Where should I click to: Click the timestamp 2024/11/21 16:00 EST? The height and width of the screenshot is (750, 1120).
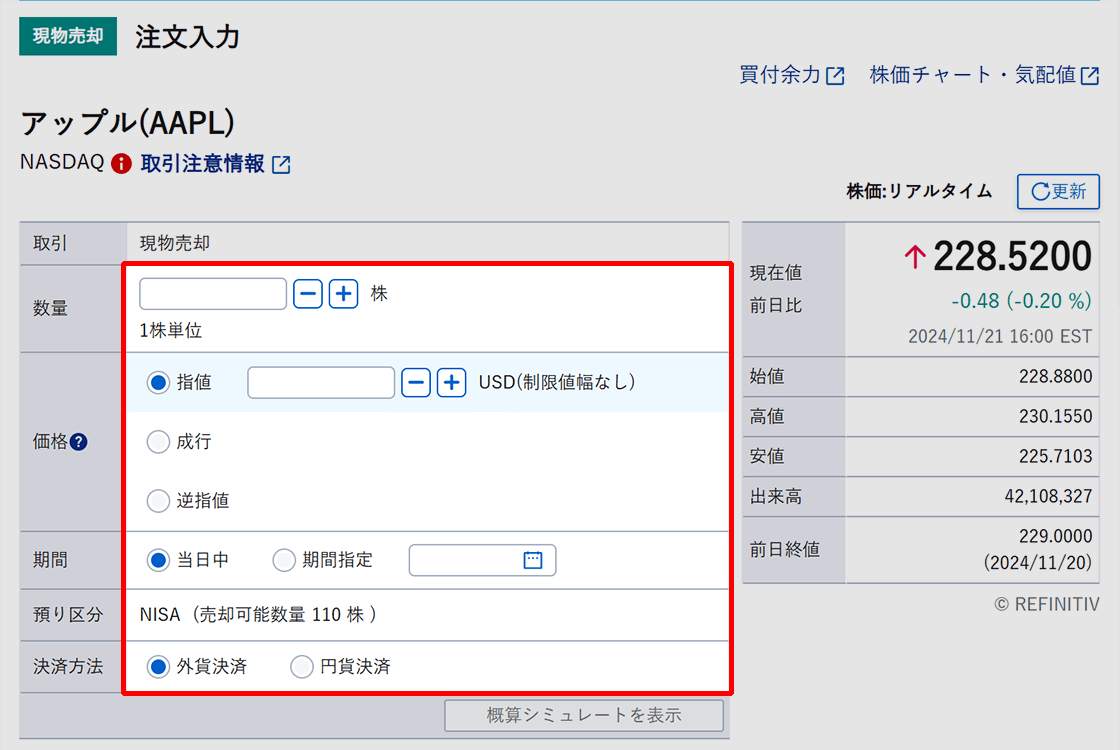(999, 336)
